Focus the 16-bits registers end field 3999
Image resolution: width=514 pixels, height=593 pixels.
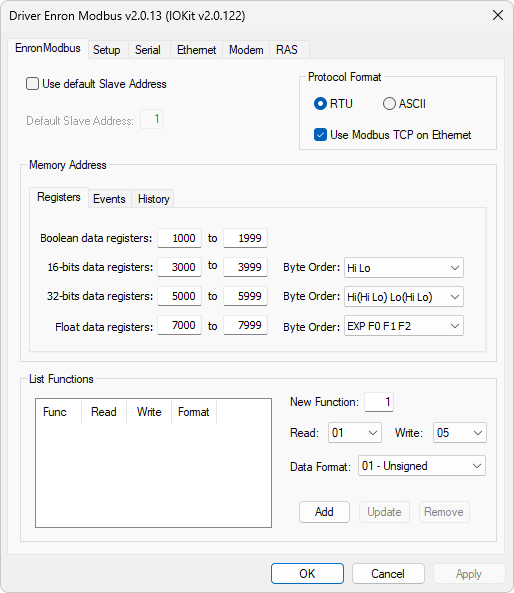245,267
